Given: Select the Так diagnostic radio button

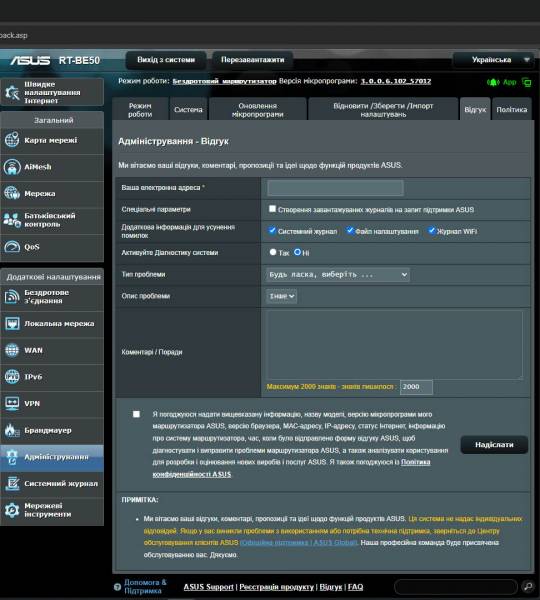Looking at the screenshot, I should (273, 252).
